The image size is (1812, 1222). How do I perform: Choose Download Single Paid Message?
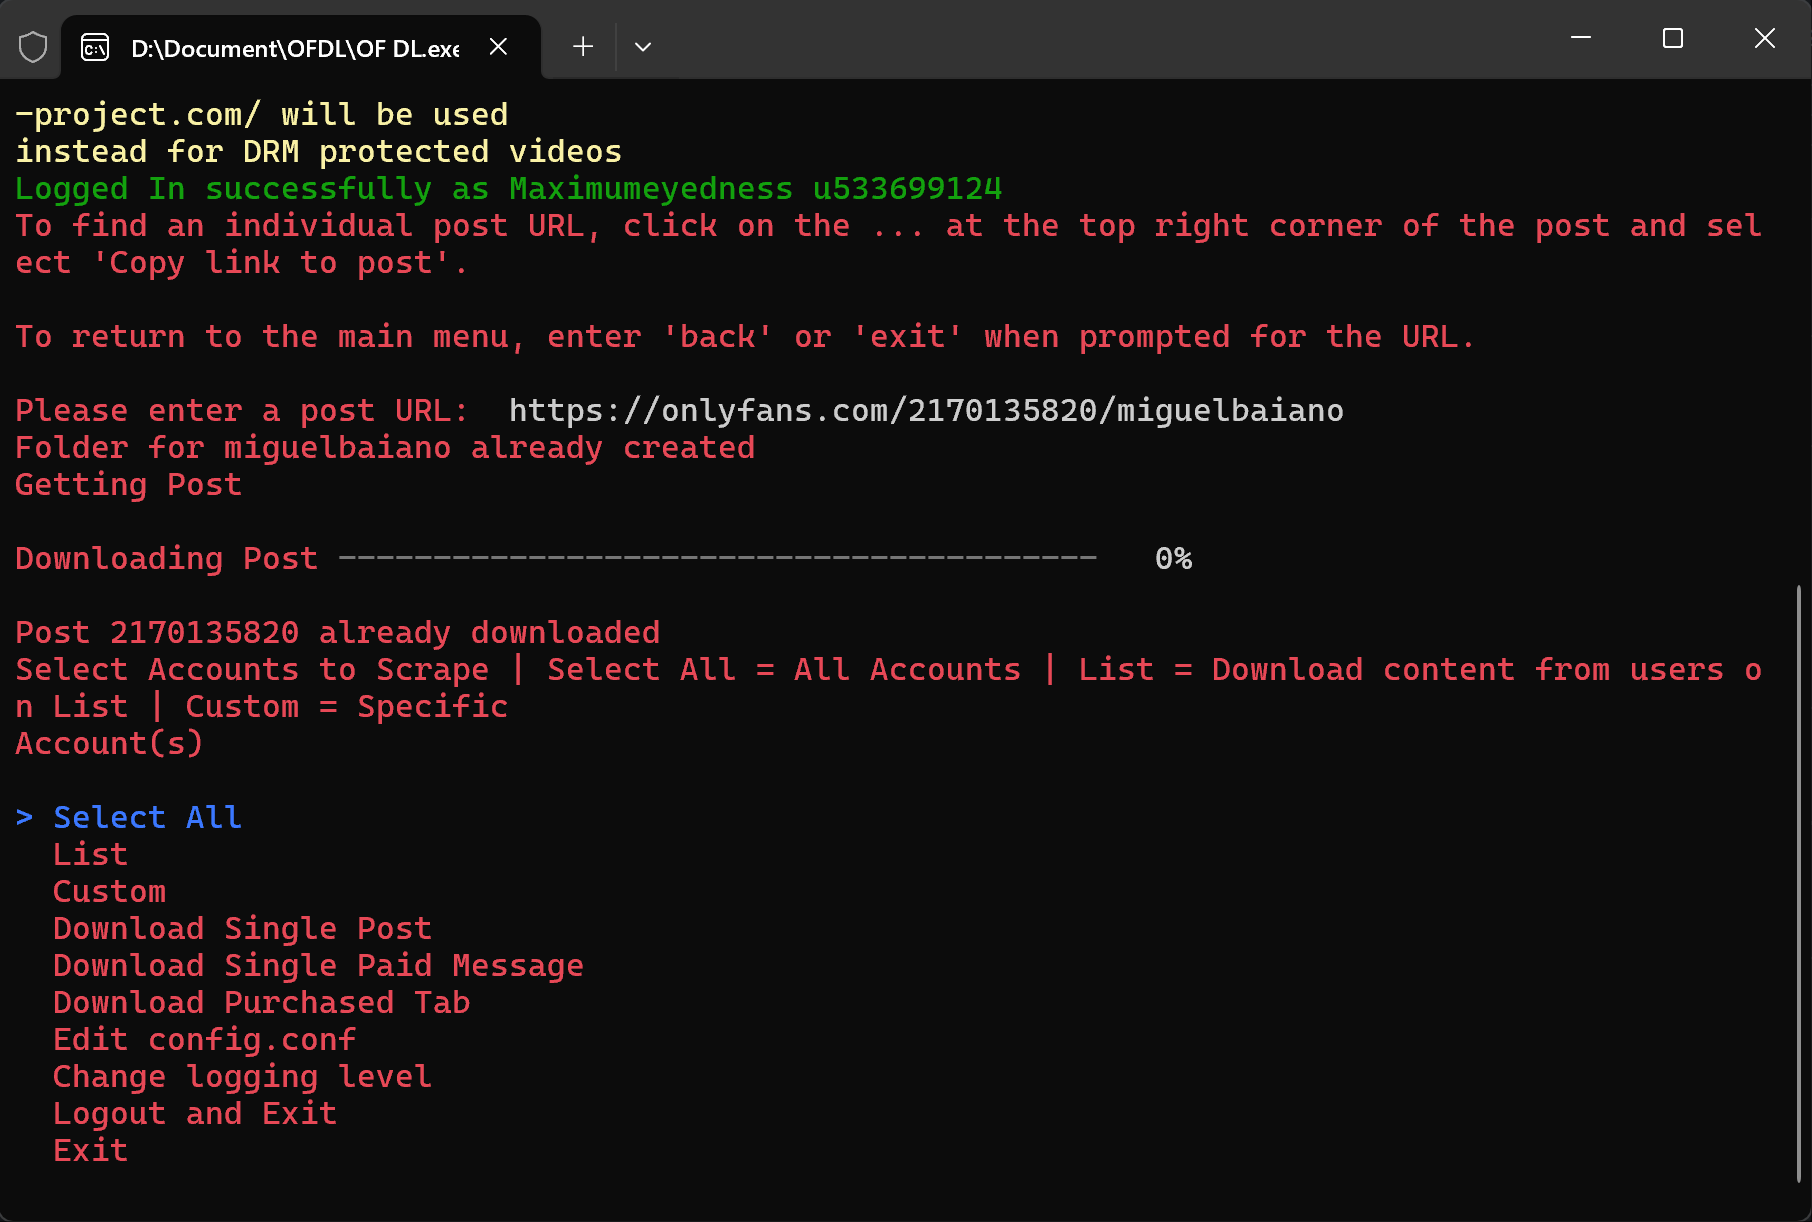click(x=318, y=965)
